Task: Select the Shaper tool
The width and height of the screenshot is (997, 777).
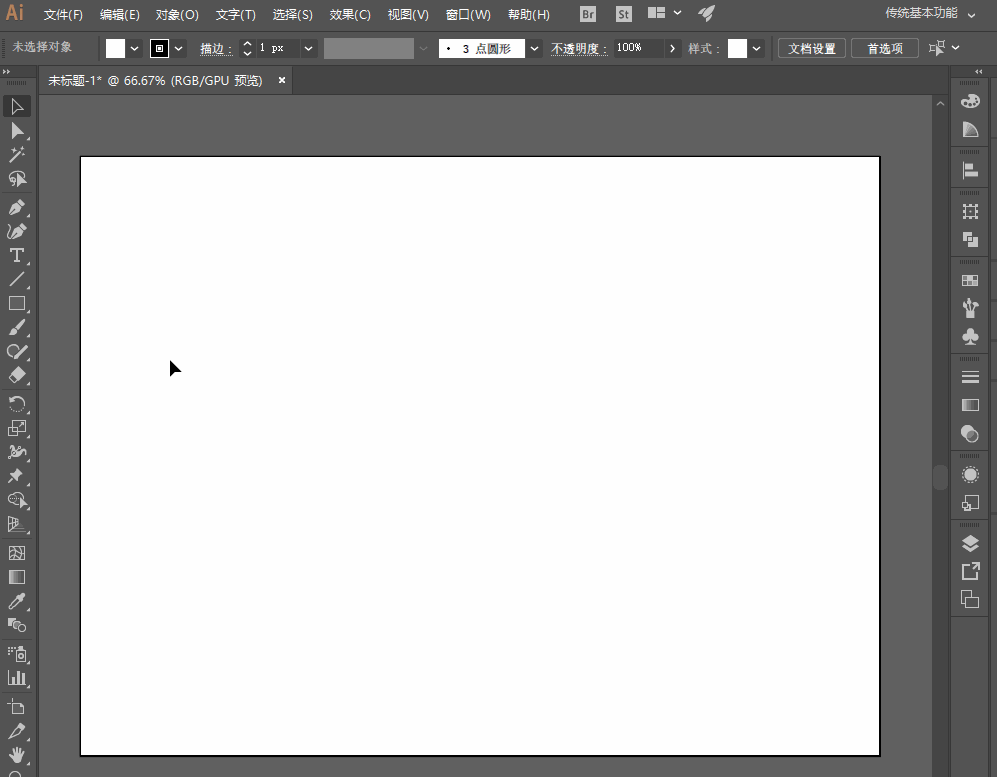Action: 17,352
